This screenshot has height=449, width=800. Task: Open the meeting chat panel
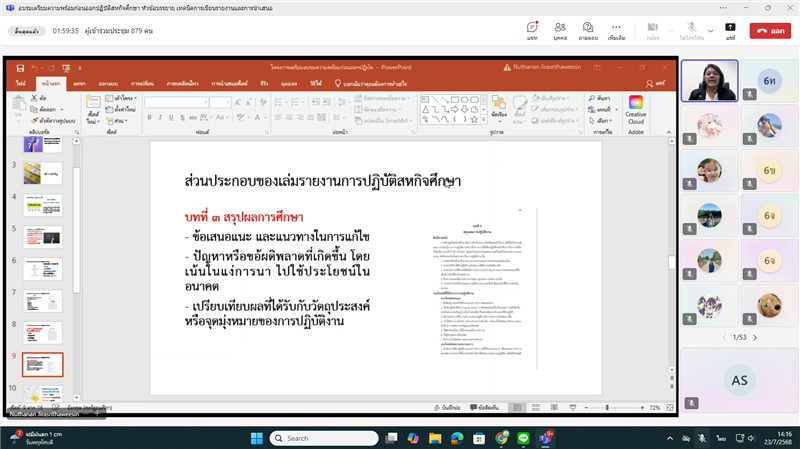point(531,31)
